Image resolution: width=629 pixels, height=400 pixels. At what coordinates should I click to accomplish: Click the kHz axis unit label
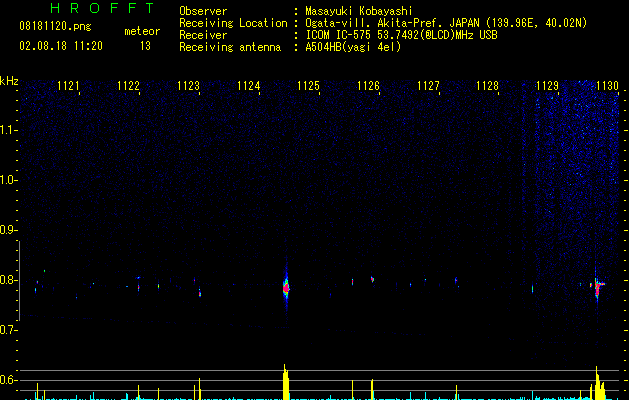click(9, 81)
